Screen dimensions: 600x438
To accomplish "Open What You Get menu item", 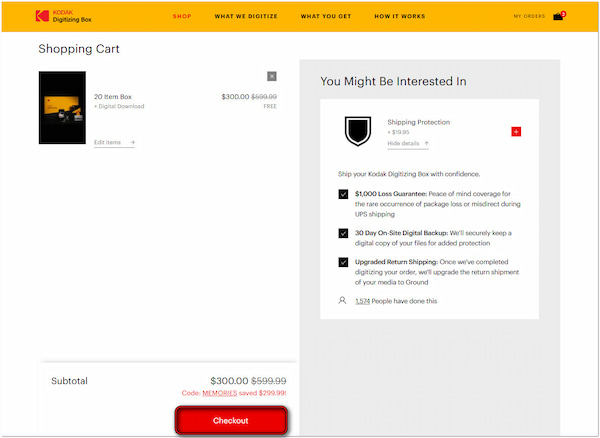I will click(326, 16).
